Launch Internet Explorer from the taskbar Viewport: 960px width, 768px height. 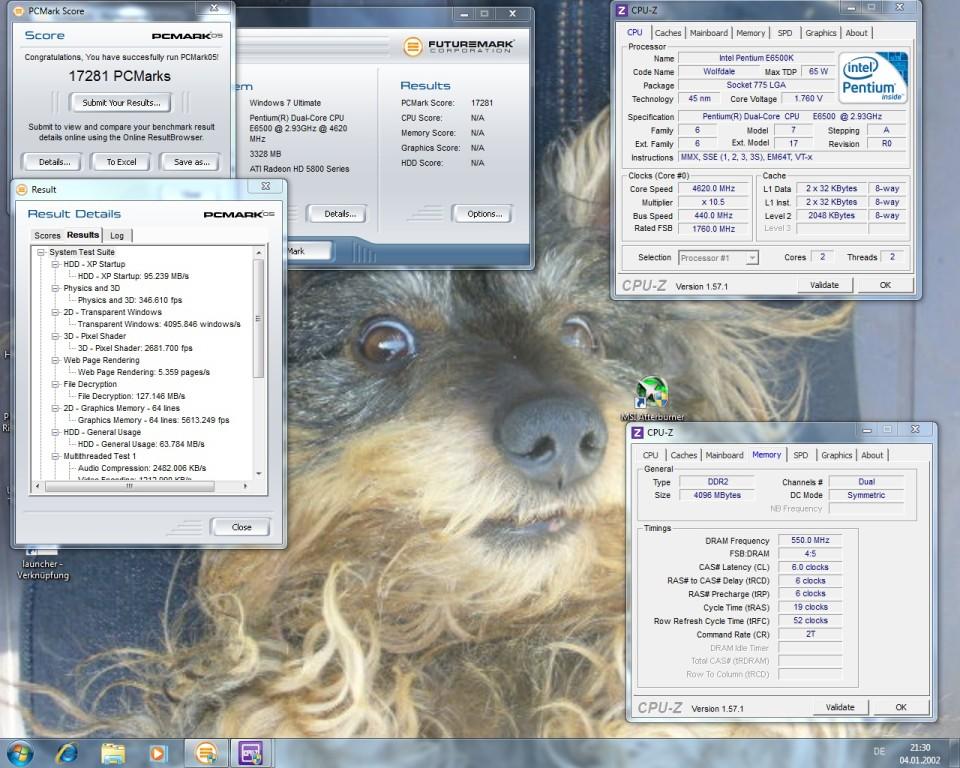tap(67, 753)
